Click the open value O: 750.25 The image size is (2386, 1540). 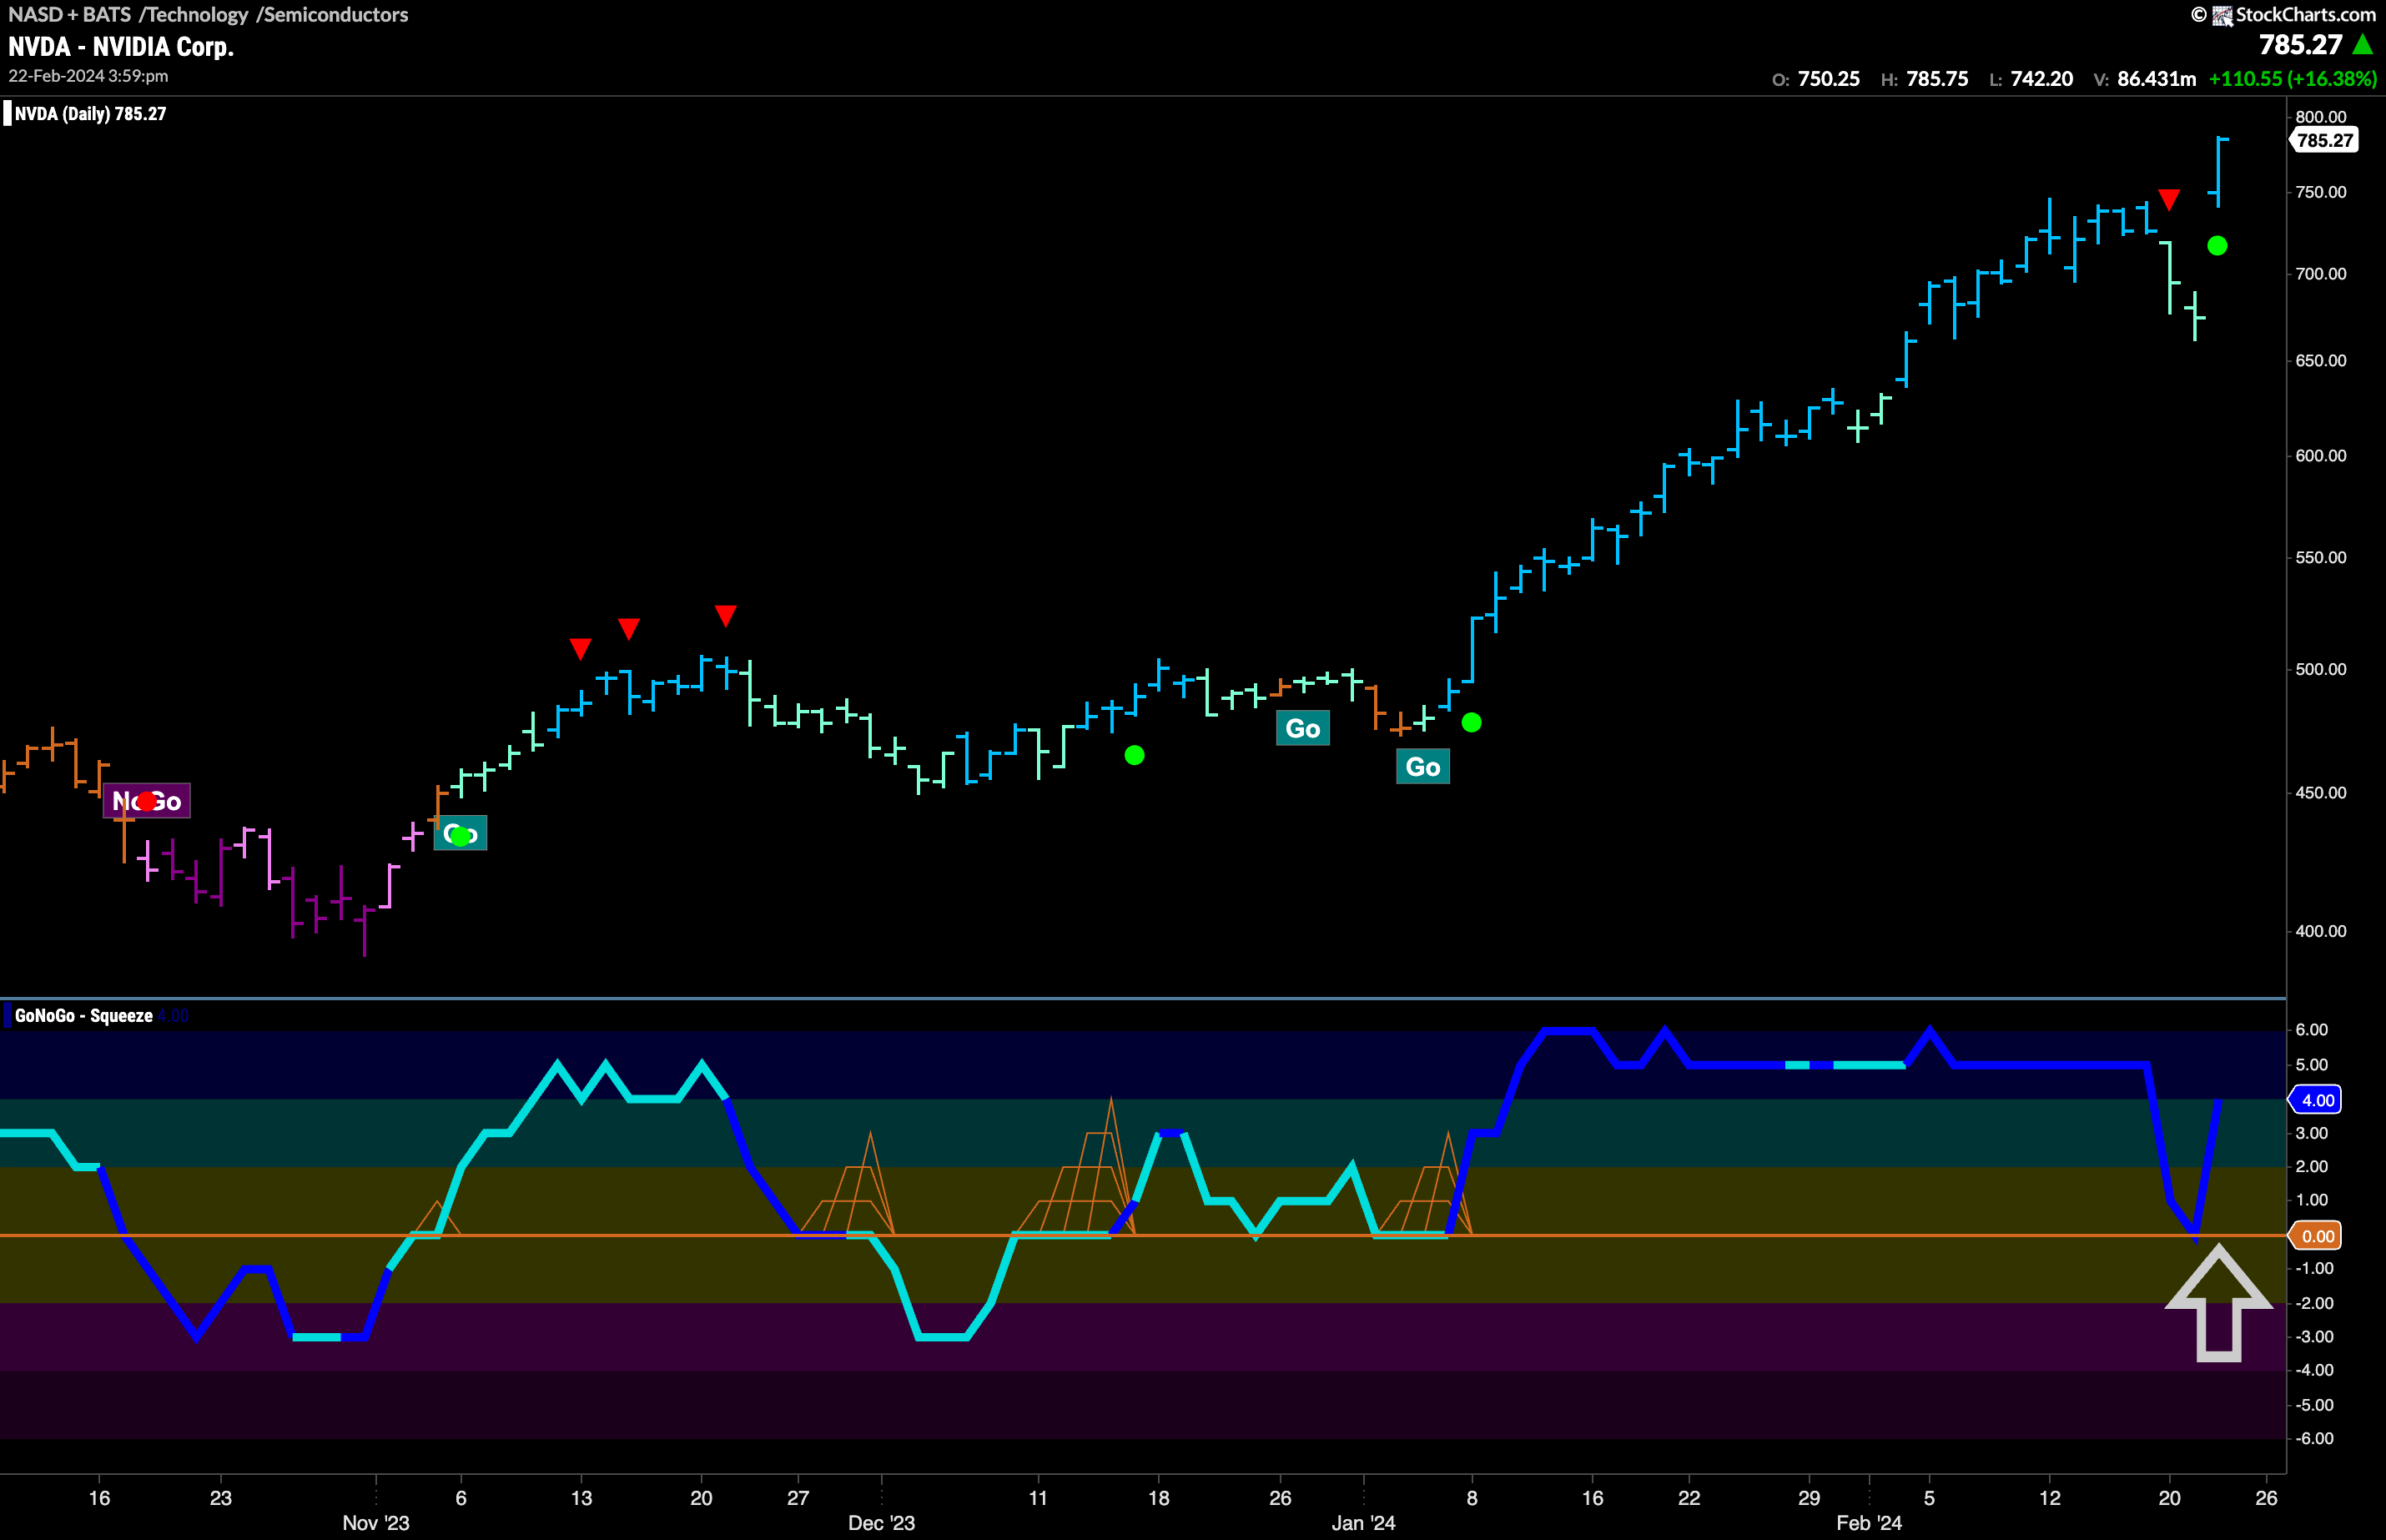tap(1816, 79)
